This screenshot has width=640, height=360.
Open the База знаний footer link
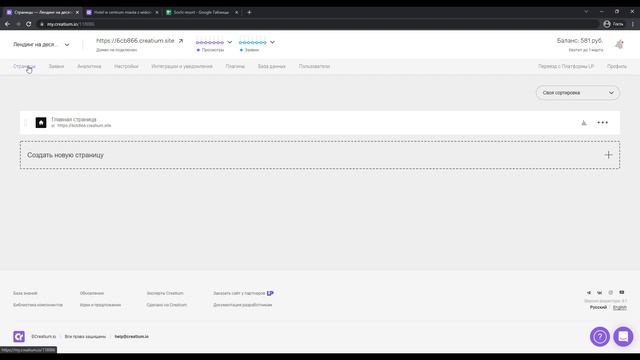[25, 293]
